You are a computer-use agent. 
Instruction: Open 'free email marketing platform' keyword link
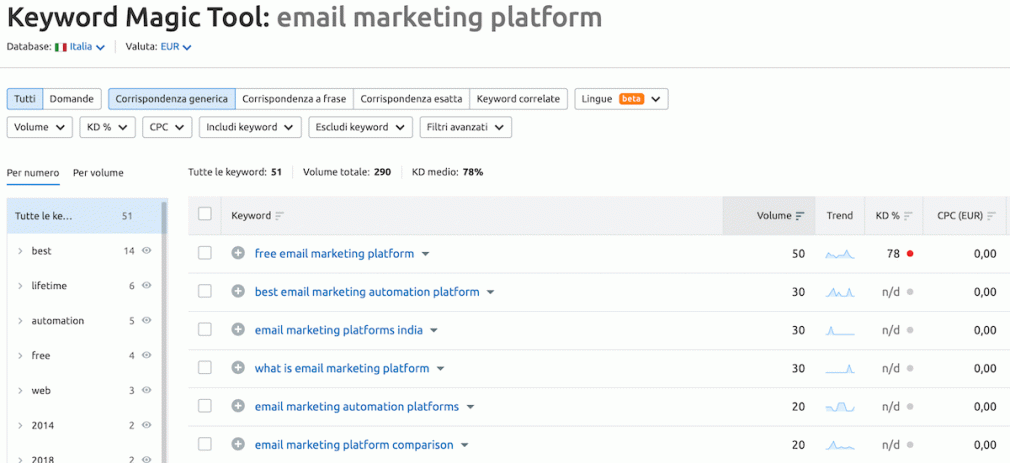tap(334, 254)
